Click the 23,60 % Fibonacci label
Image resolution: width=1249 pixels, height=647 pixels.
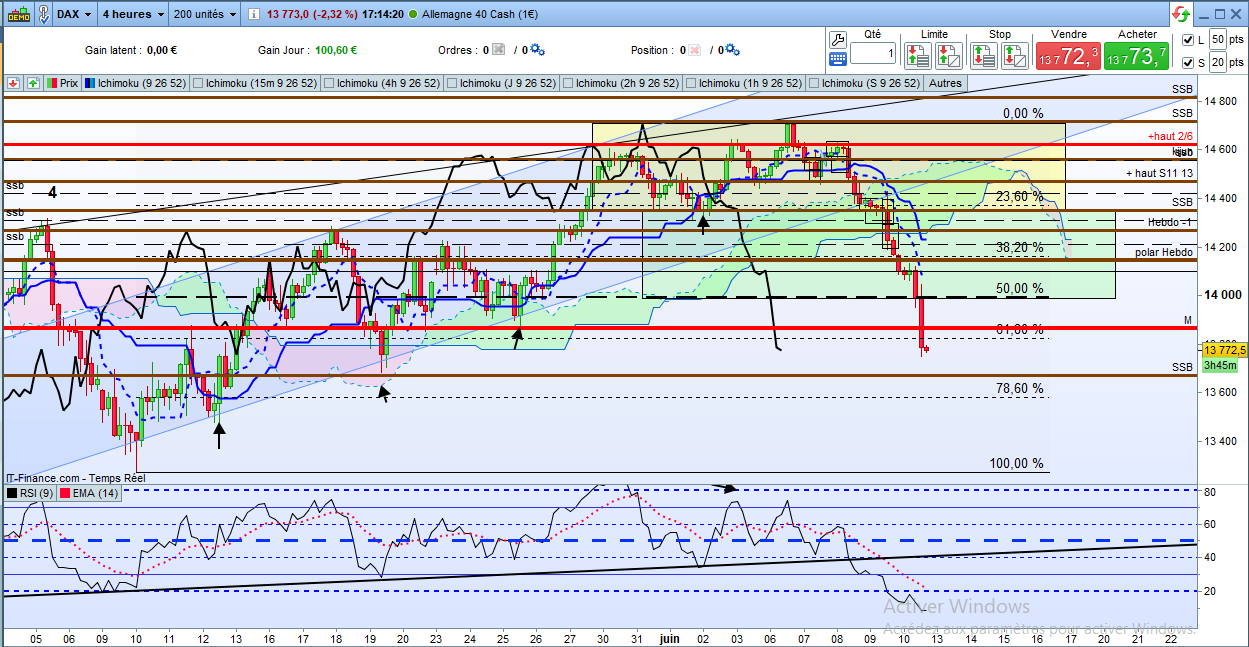(1020, 196)
